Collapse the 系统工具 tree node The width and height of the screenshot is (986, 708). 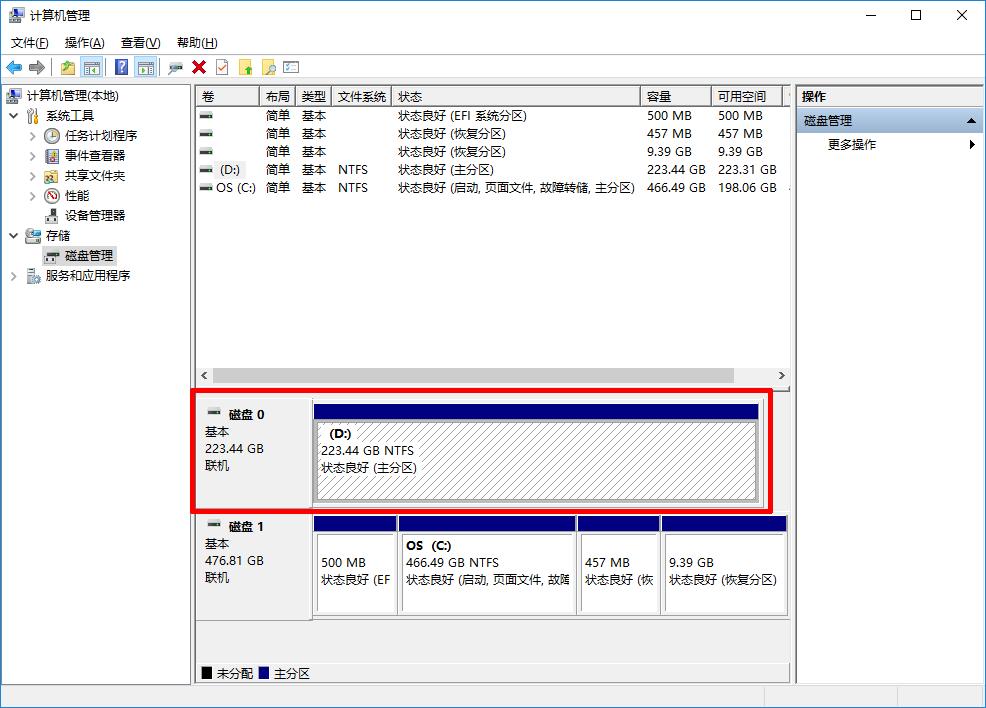[x=14, y=116]
